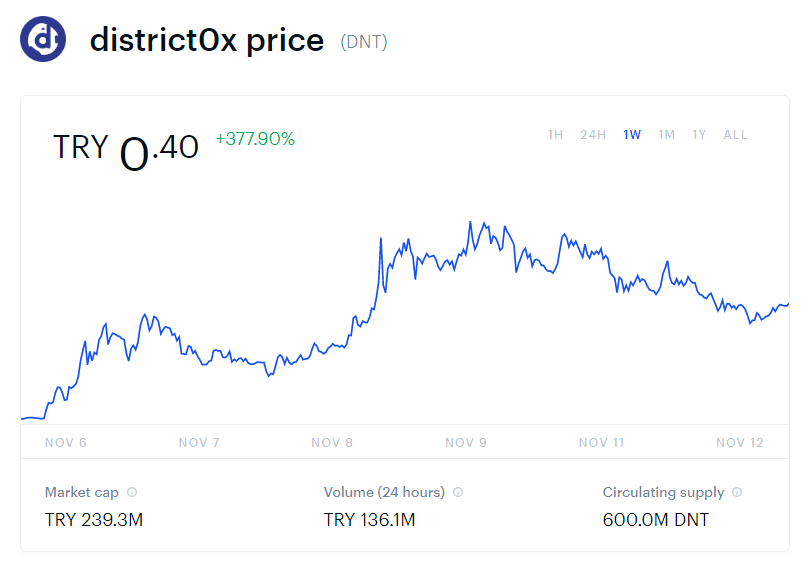Click the TRY 239.3M market cap value
Screen dimensions: 808x576
(94, 519)
